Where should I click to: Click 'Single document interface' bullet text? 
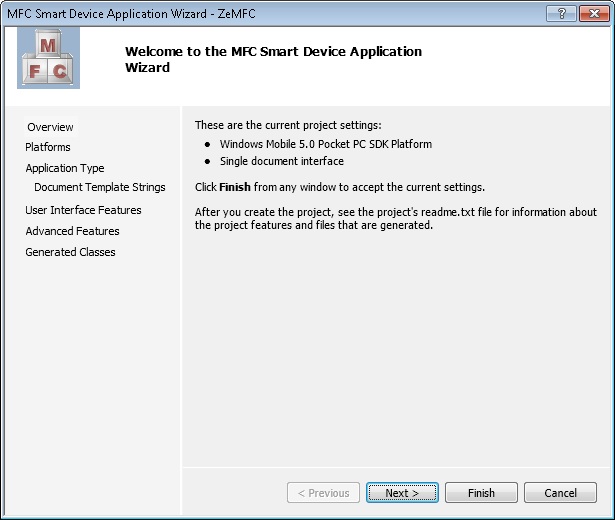(282, 161)
